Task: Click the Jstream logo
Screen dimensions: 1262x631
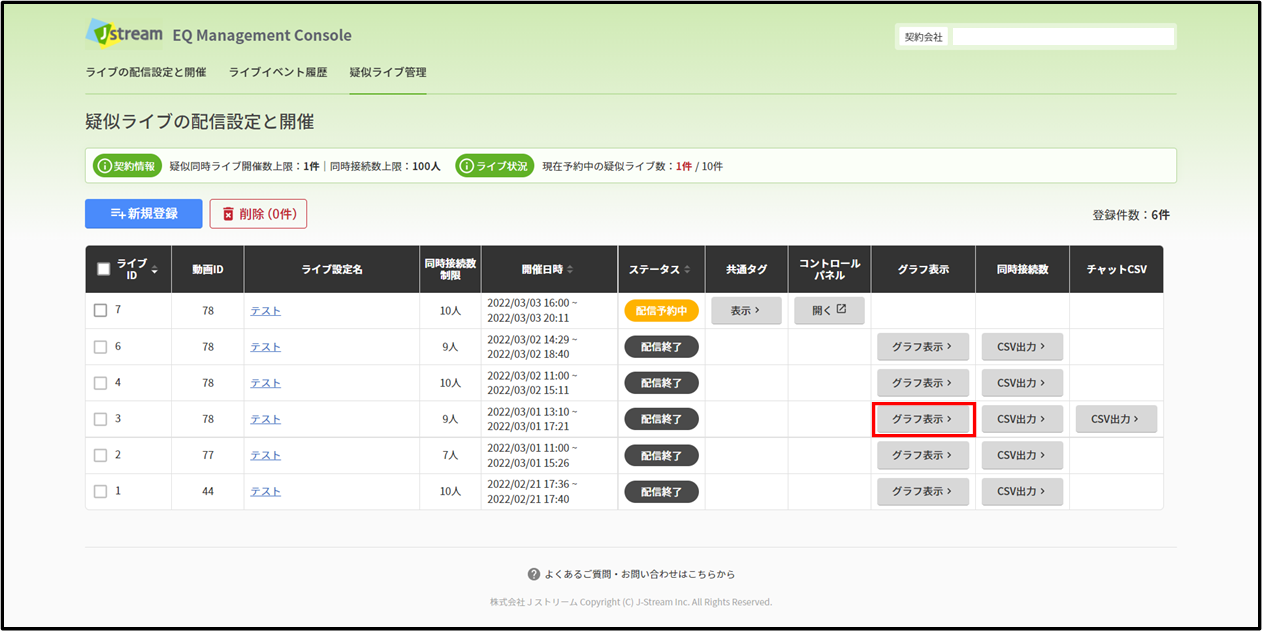Action: point(124,32)
